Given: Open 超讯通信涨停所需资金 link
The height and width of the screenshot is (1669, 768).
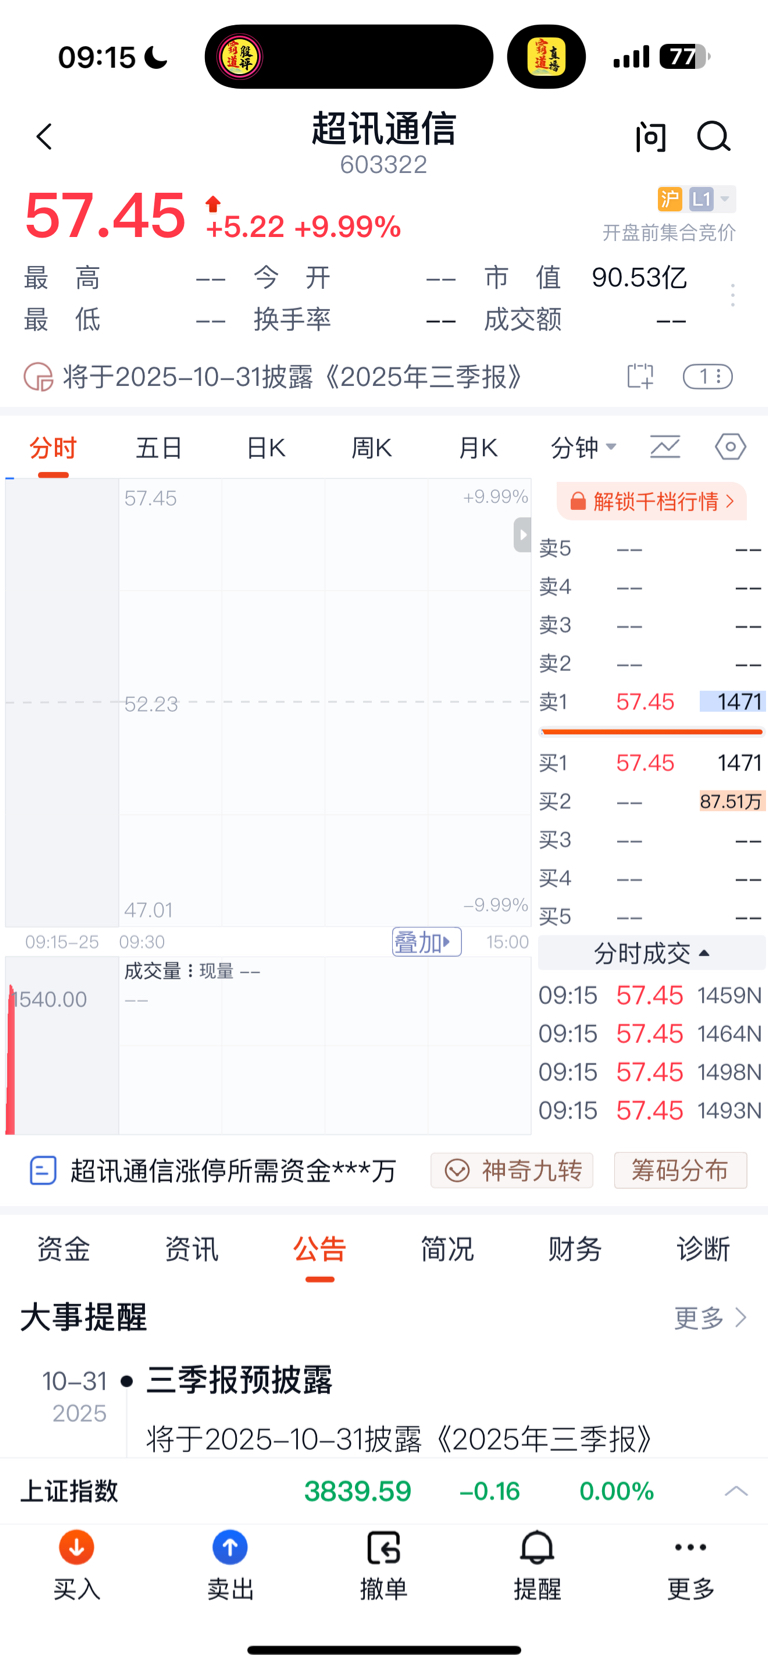Looking at the screenshot, I should [x=213, y=1171].
